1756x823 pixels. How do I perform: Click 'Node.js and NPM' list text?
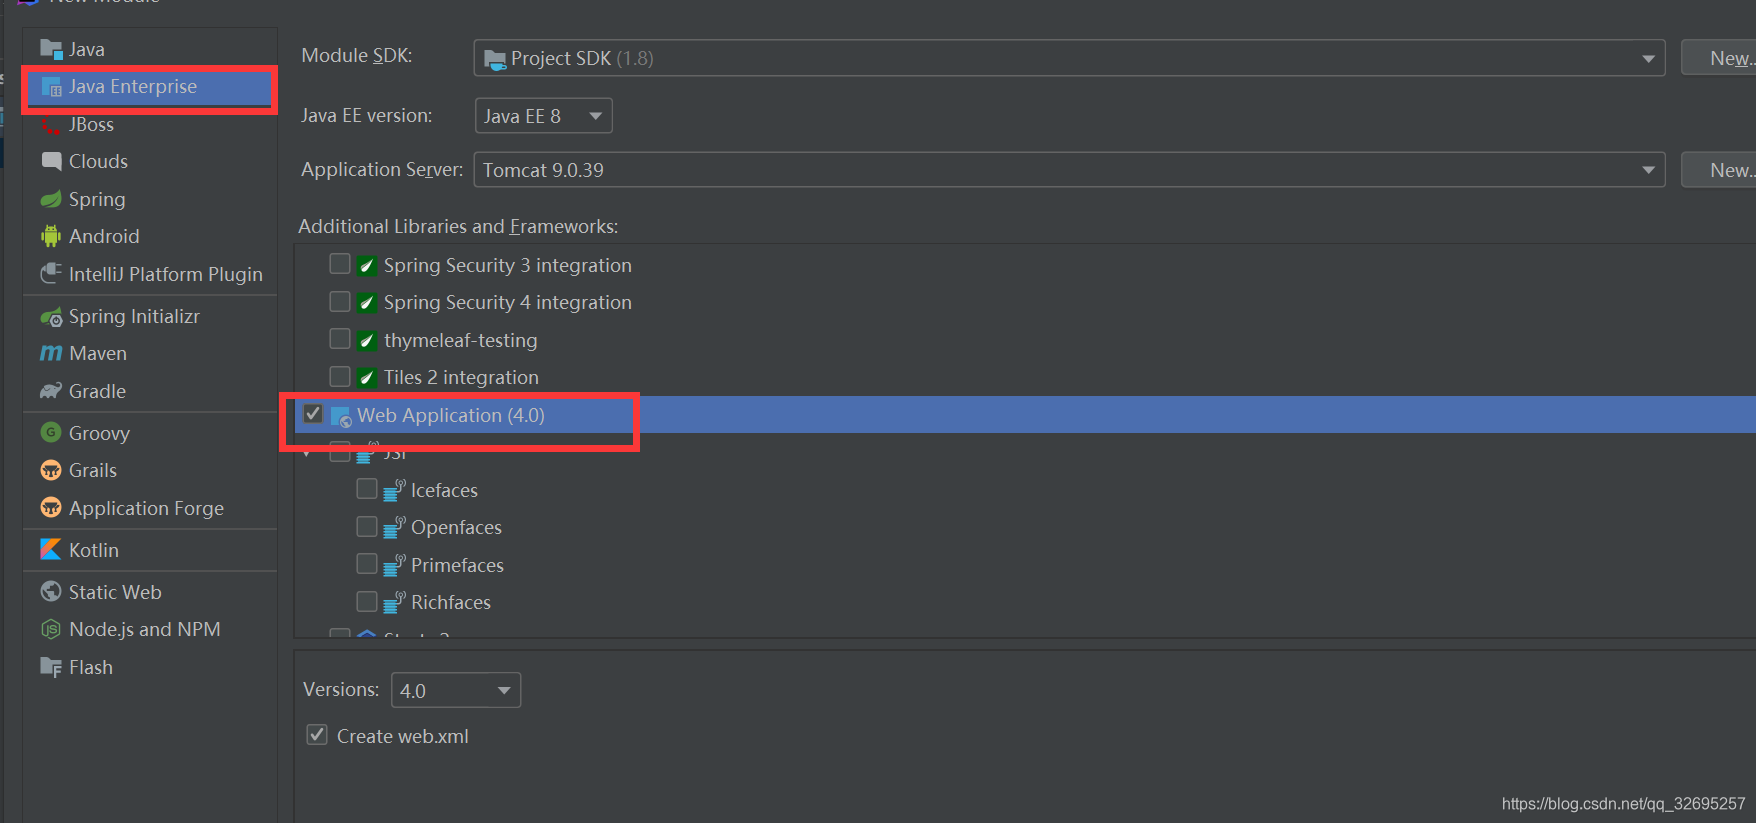pos(145,629)
